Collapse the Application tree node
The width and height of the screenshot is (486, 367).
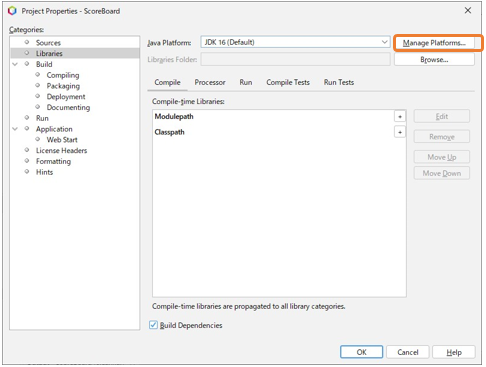point(15,129)
